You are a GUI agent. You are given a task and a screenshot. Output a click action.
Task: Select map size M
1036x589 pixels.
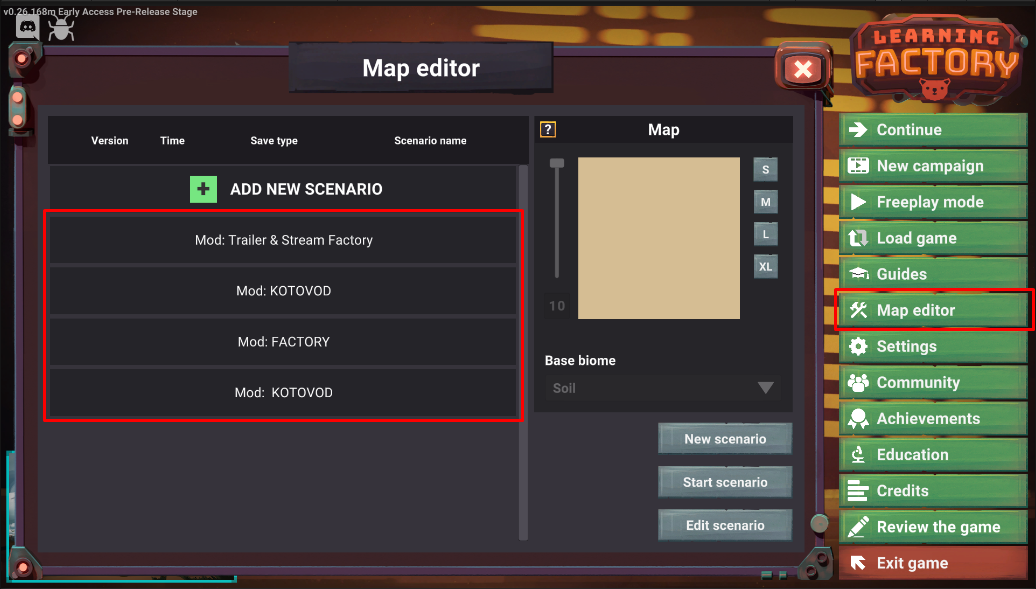(x=765, y=202)
